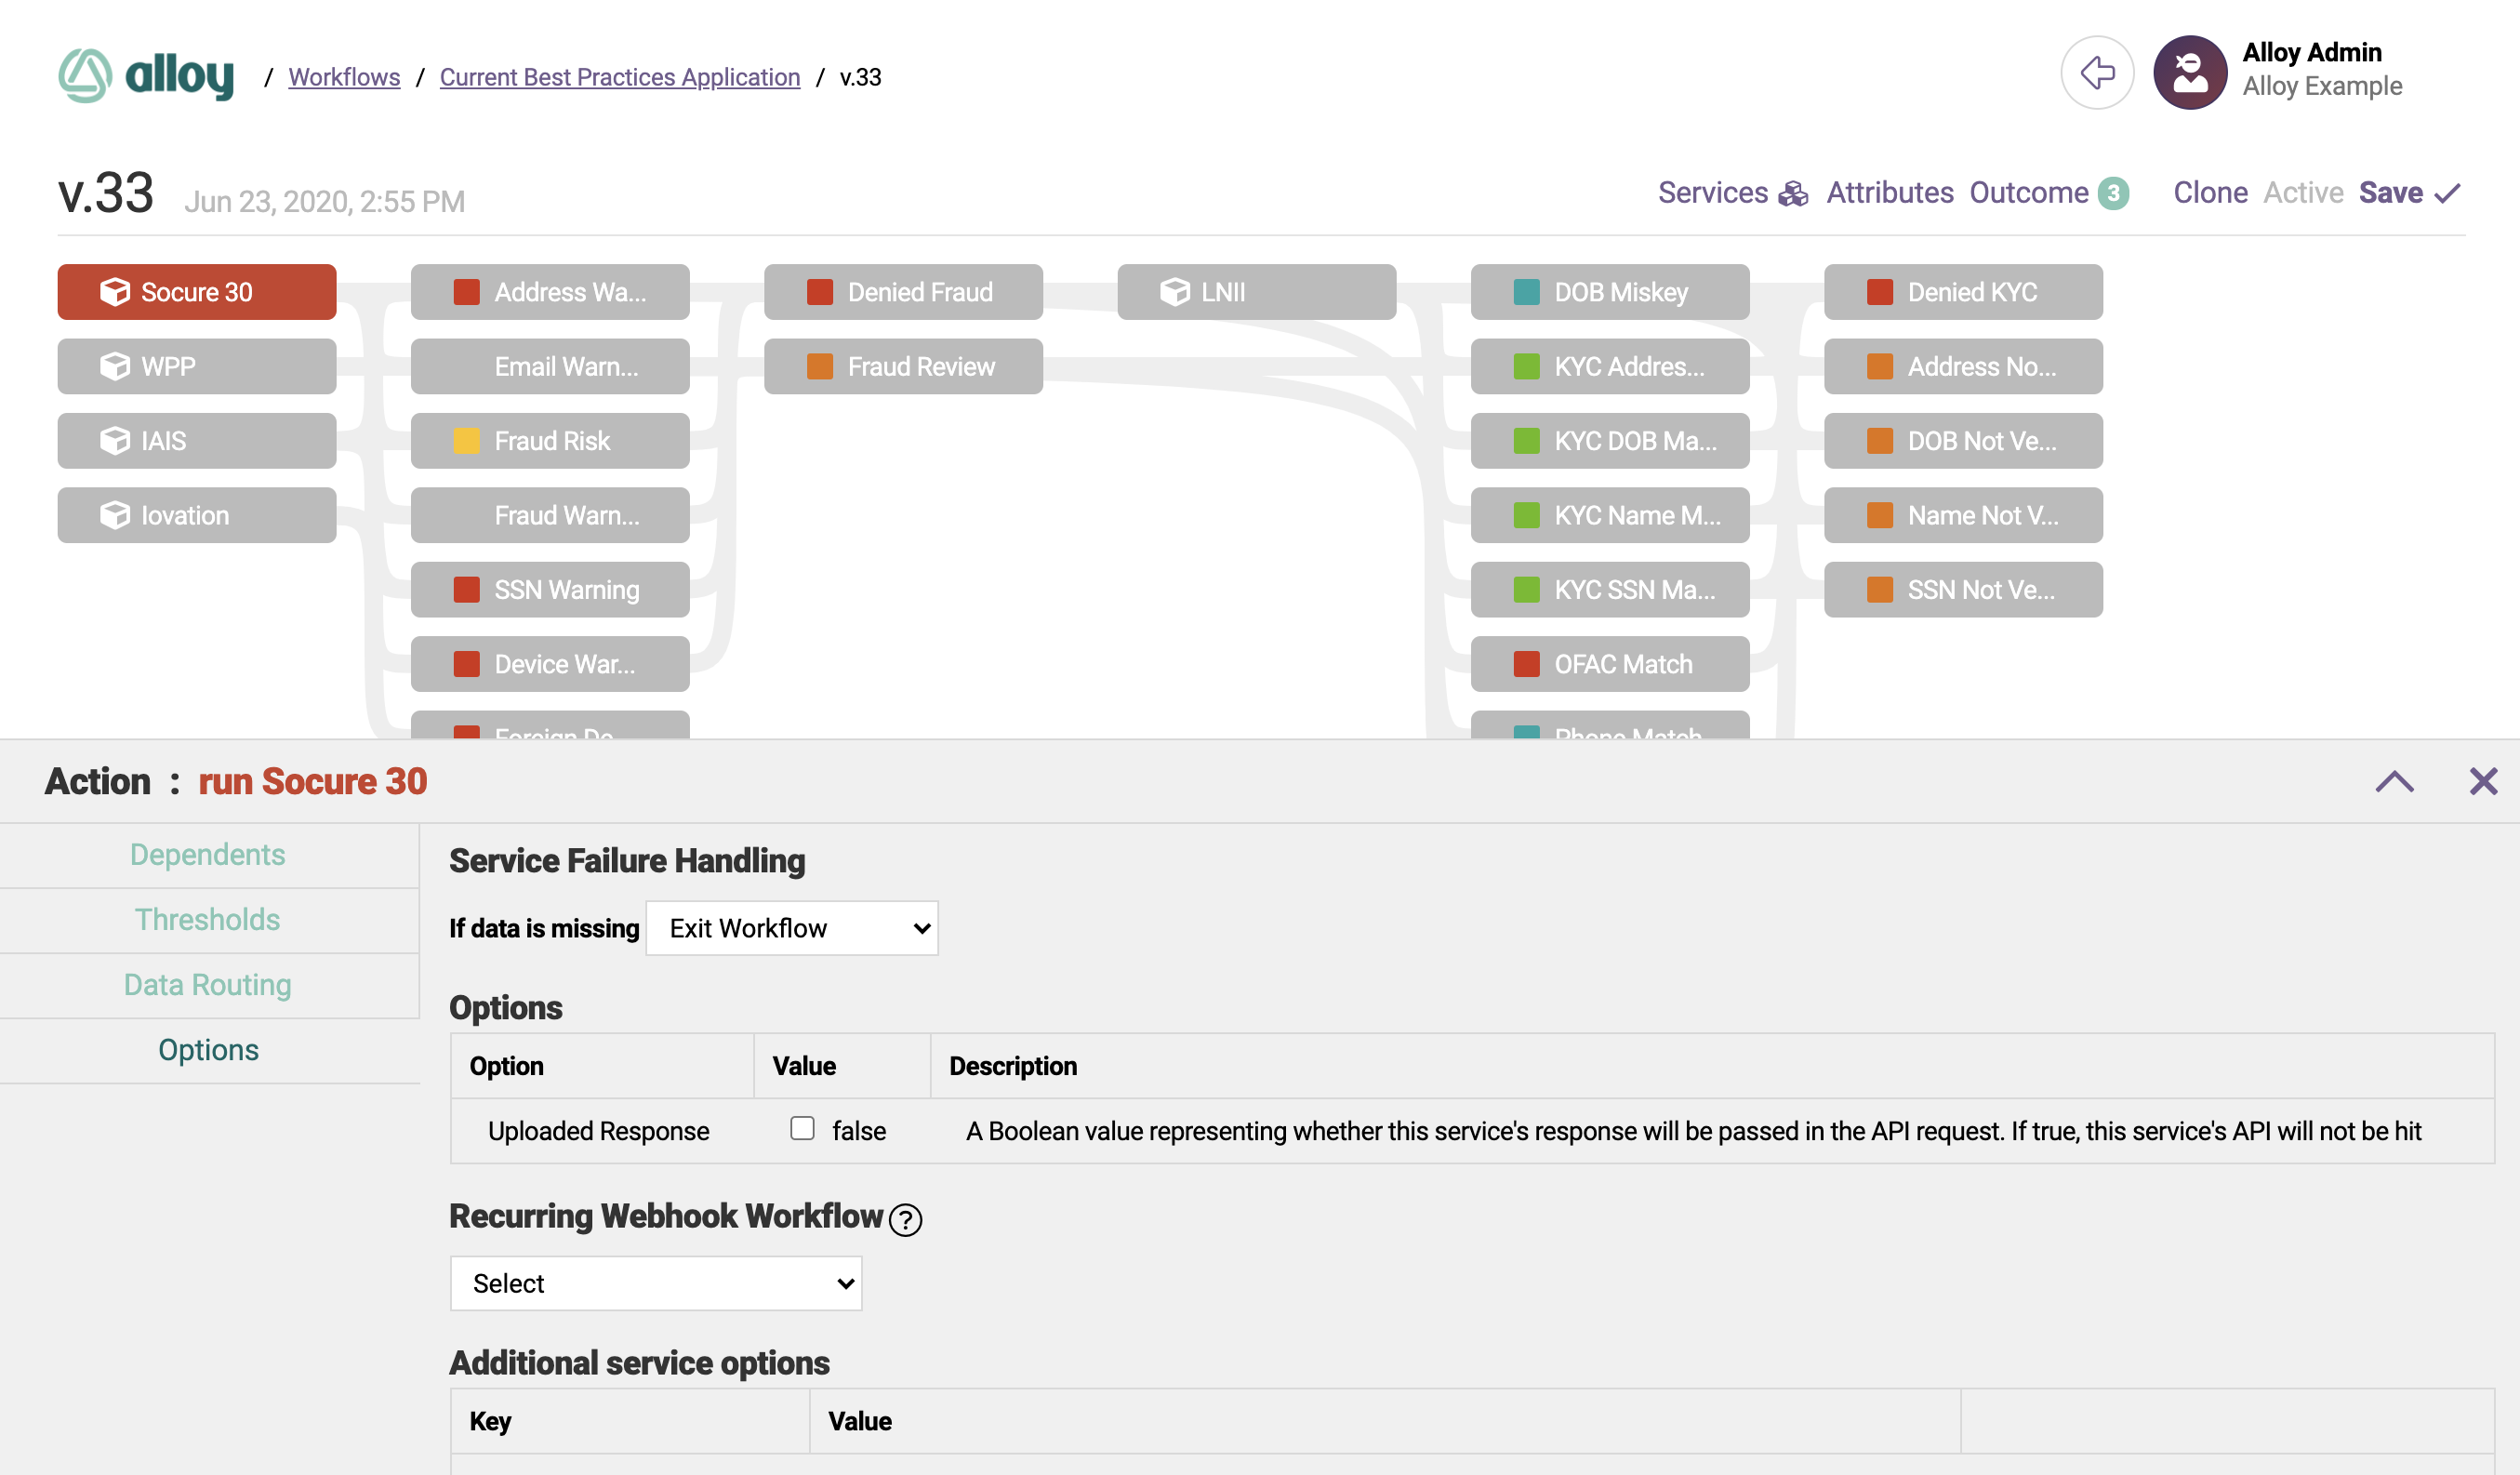The height and width of the screenshot is (1475, 2520).
Task: Click the green swatch on KYC Addres...
Action: (1527, 366)
